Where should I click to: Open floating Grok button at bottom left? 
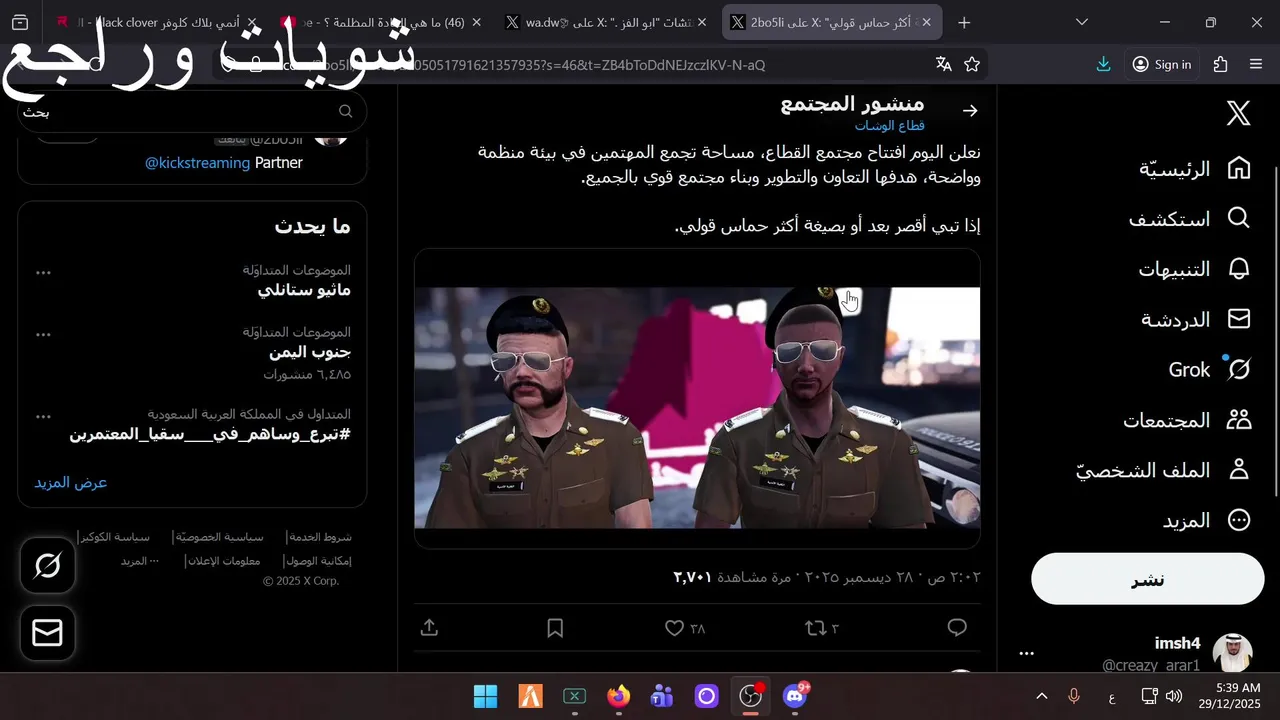(48, 566)
